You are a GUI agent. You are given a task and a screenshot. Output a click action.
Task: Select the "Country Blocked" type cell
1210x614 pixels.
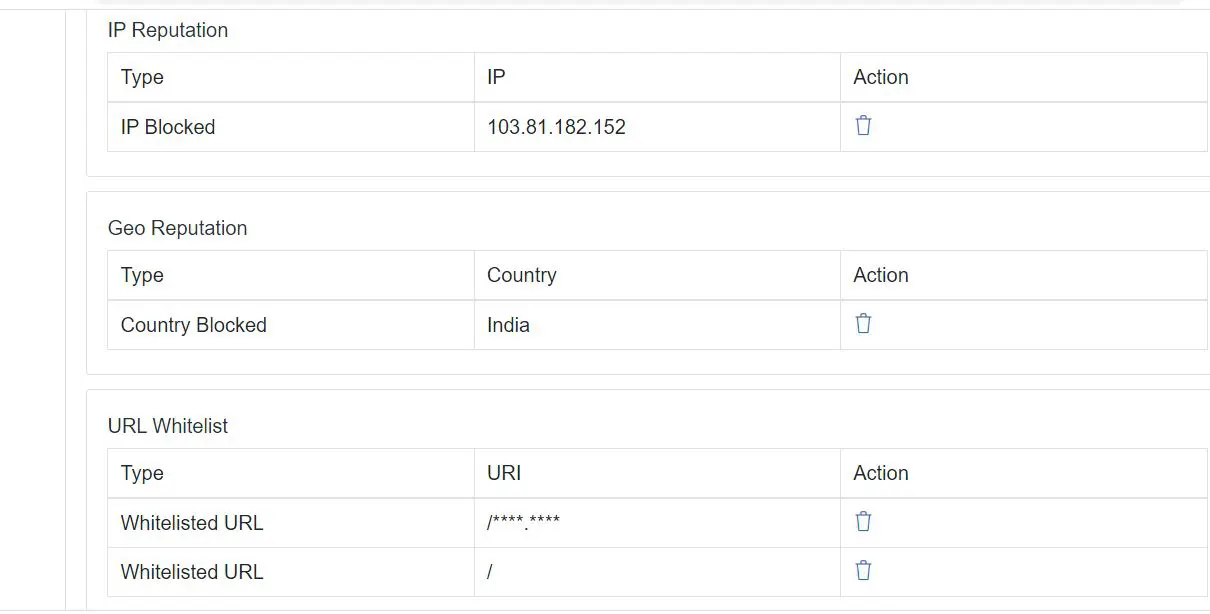tap(193, 325)
